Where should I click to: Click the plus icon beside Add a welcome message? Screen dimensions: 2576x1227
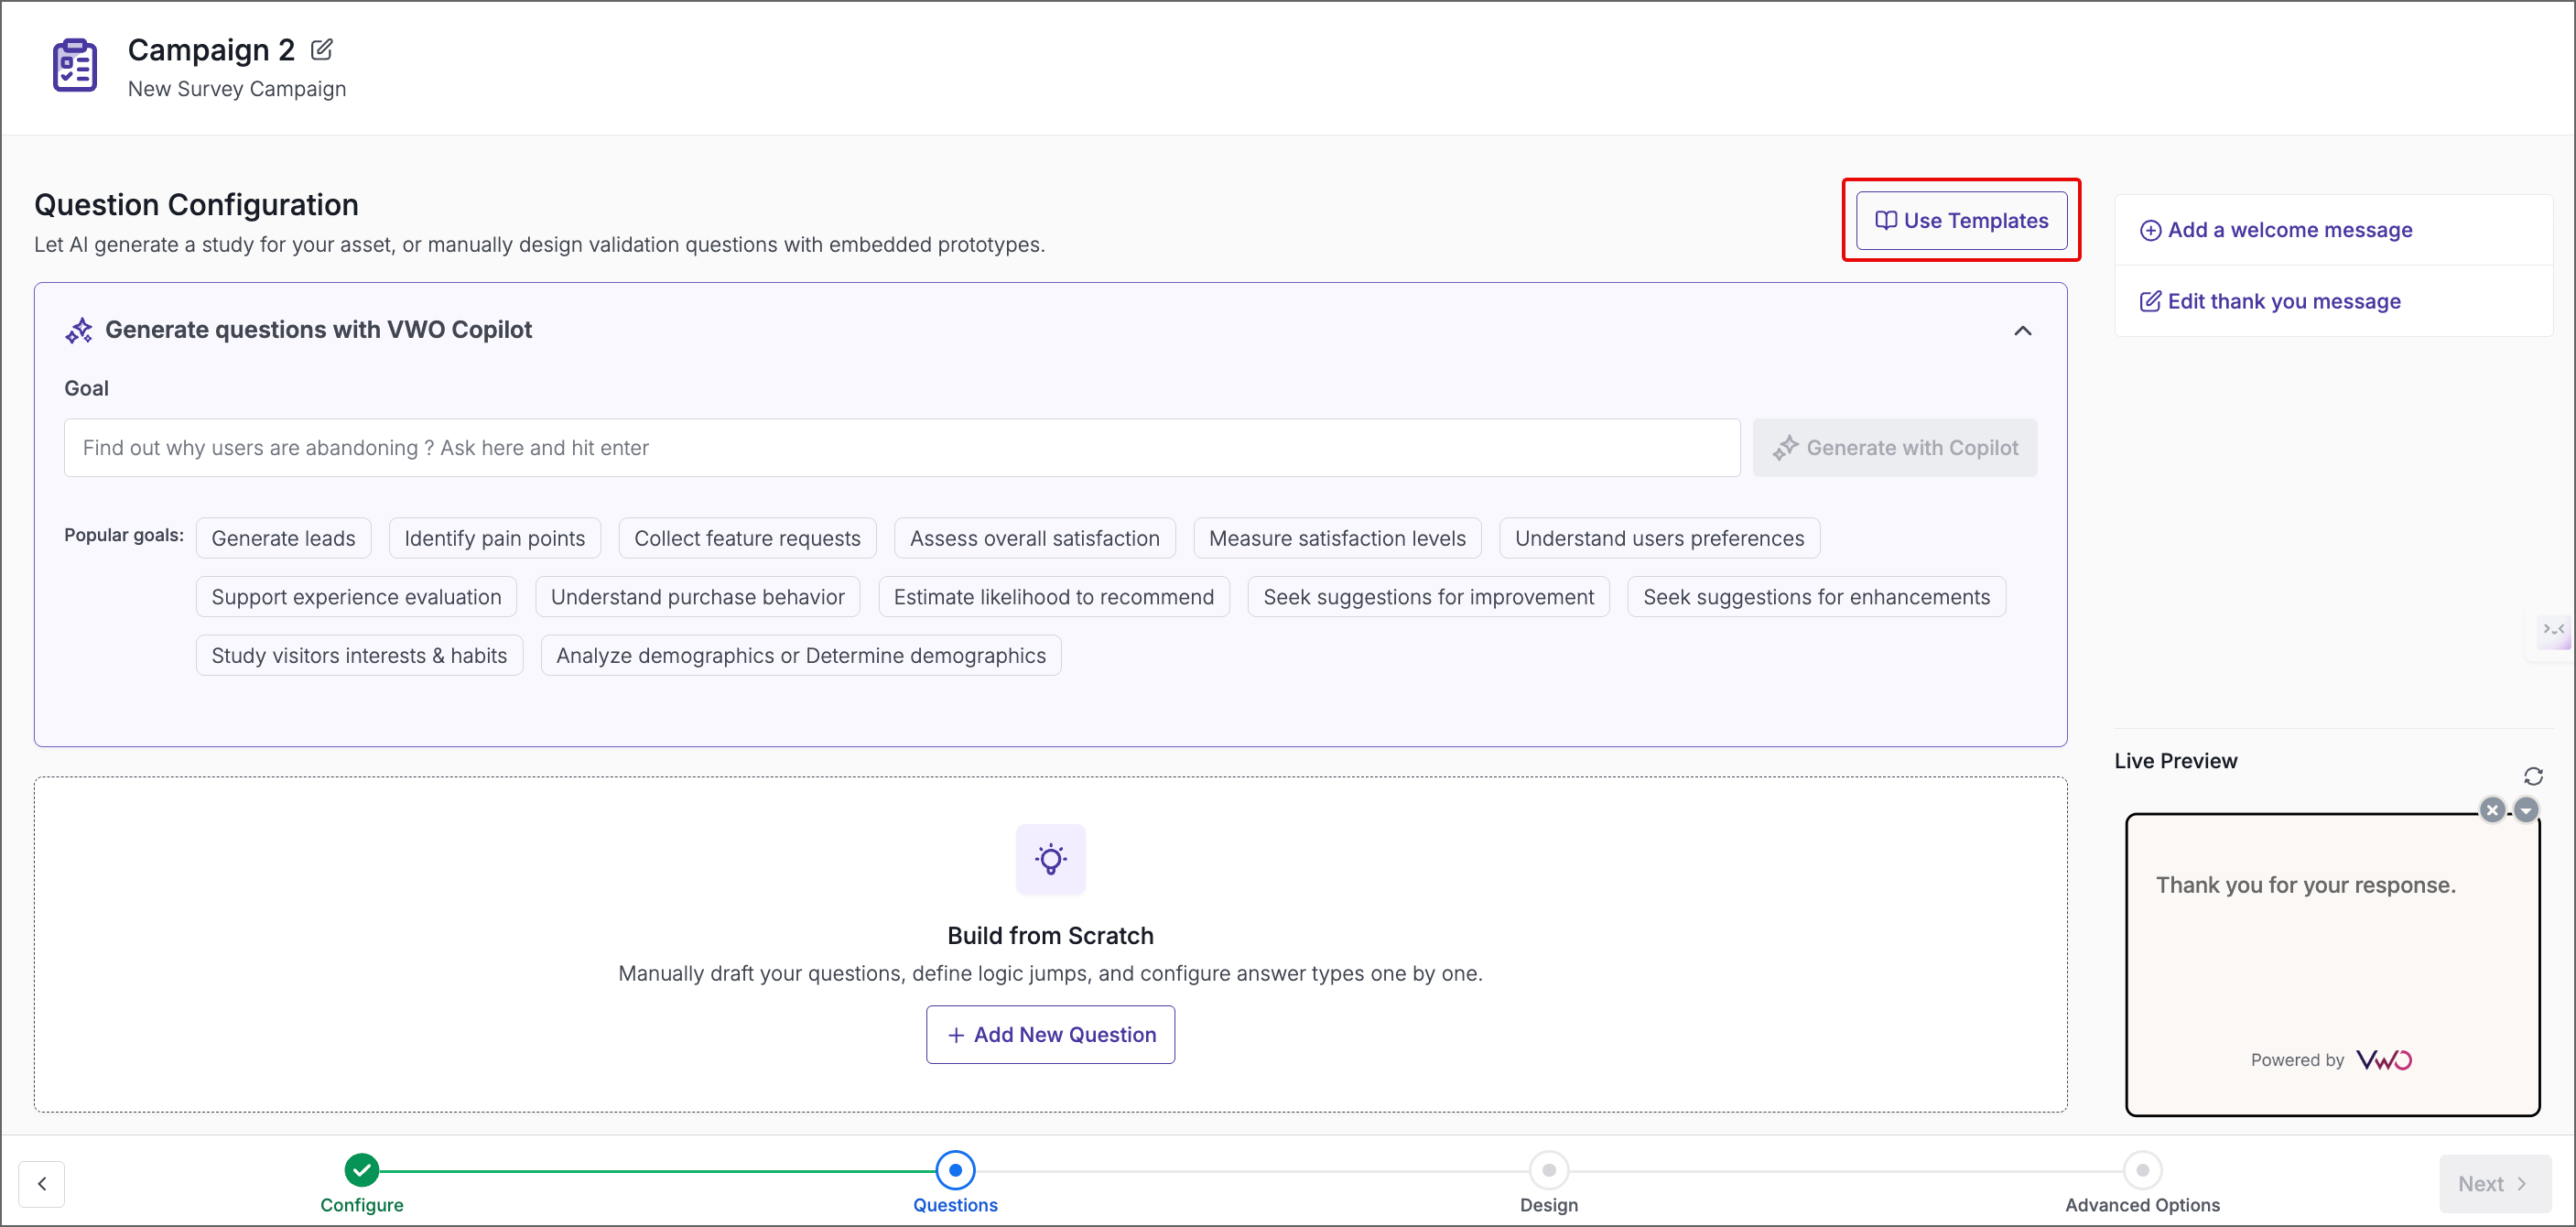(x=2150, y=230)
